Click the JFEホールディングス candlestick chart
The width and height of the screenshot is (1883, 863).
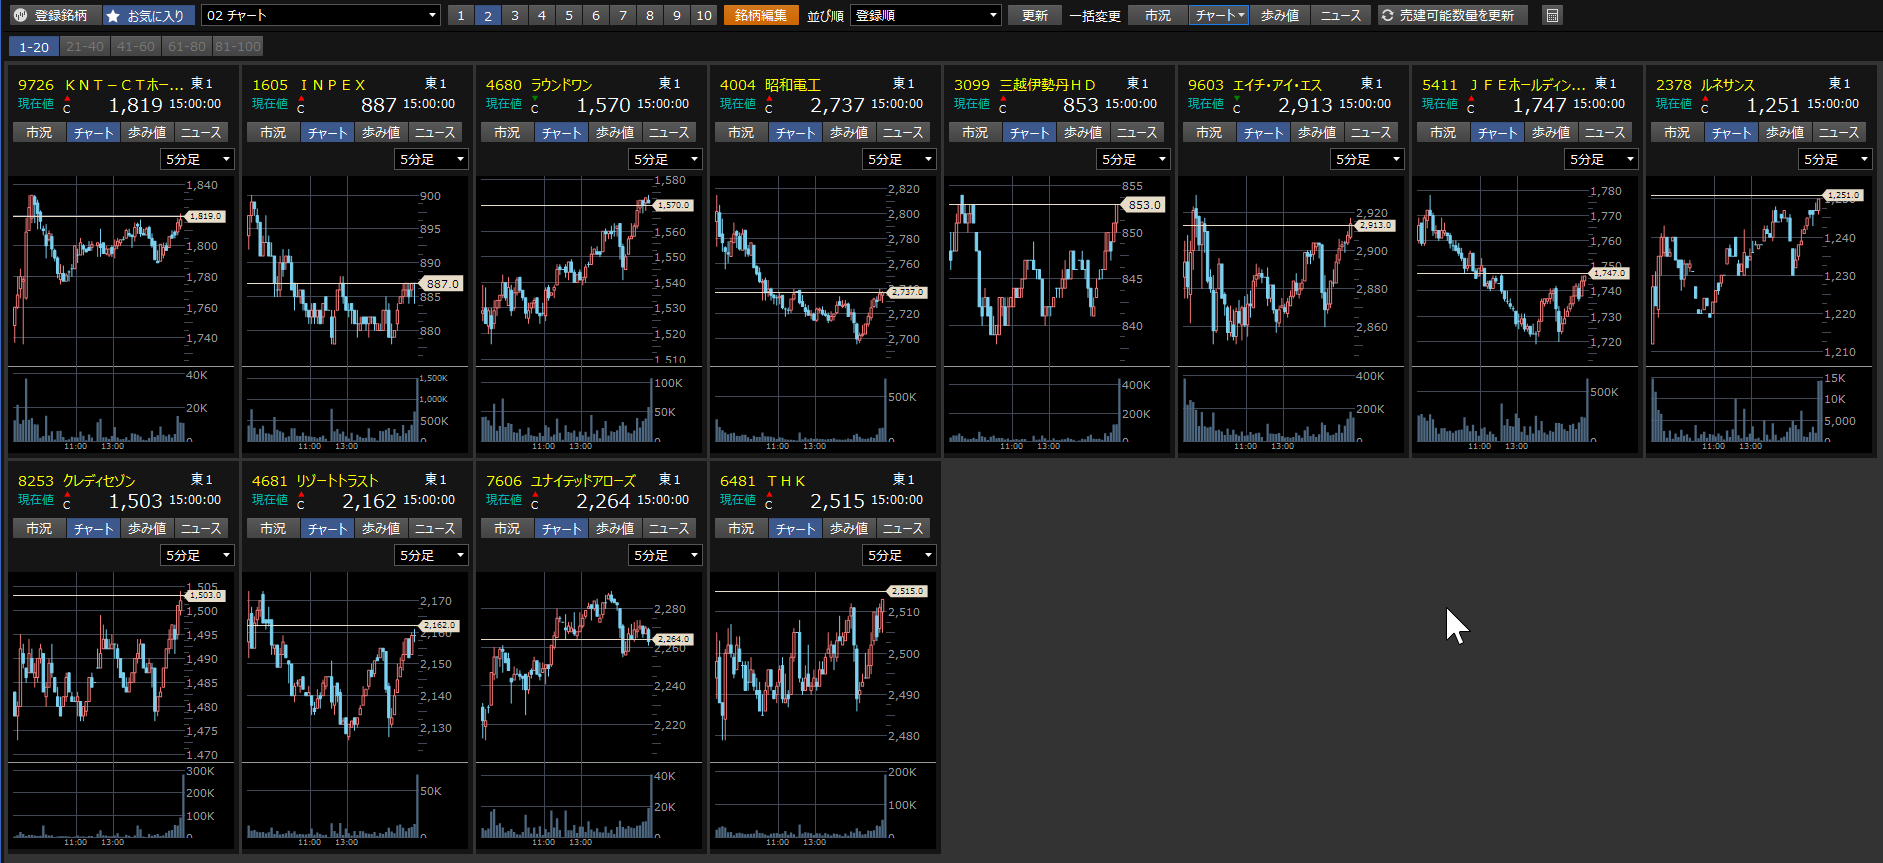(x=1500, y=270)
